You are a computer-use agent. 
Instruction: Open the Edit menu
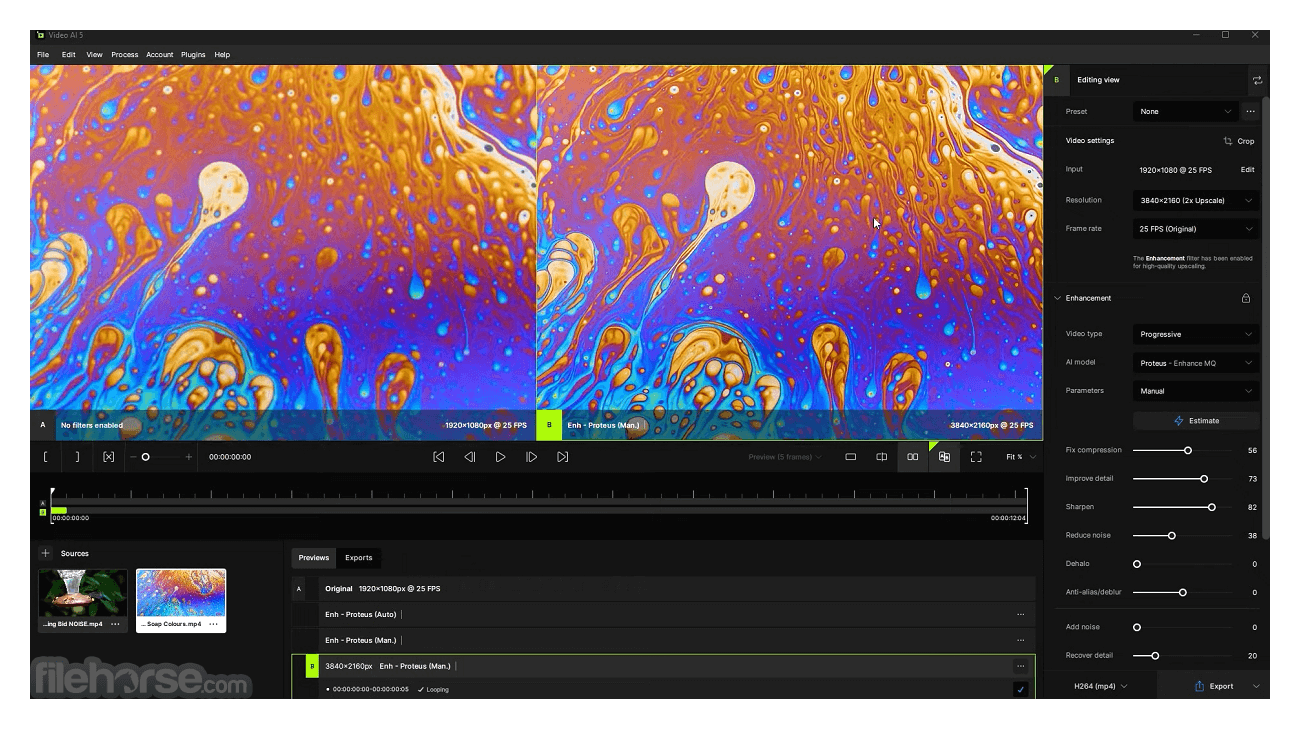point(68,55)
